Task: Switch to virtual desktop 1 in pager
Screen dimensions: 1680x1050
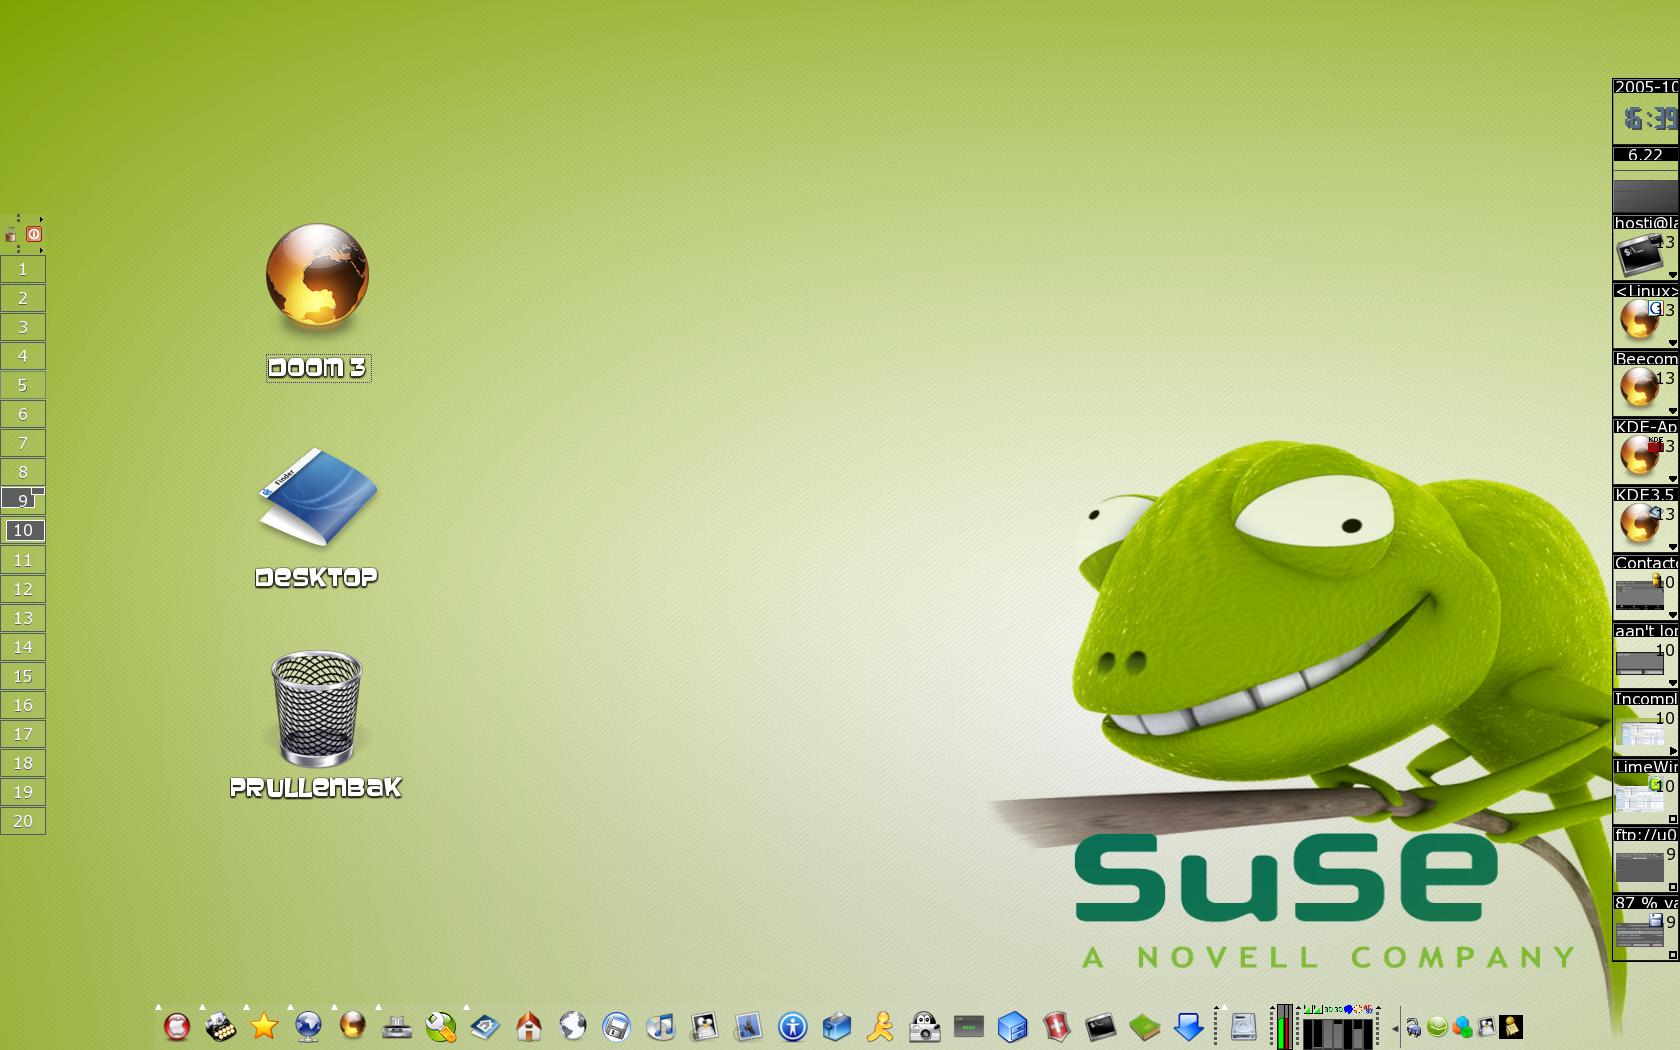Action: tap(23, 269)
